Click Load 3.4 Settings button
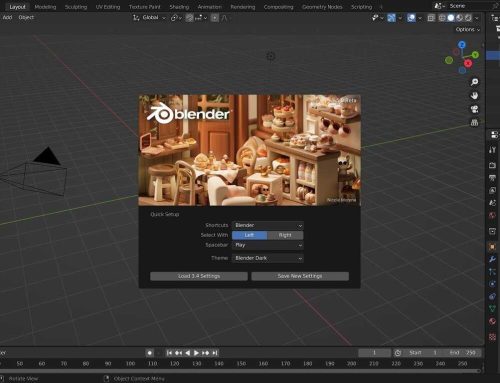This screenshot has height=383, width=500. (199, 276)
